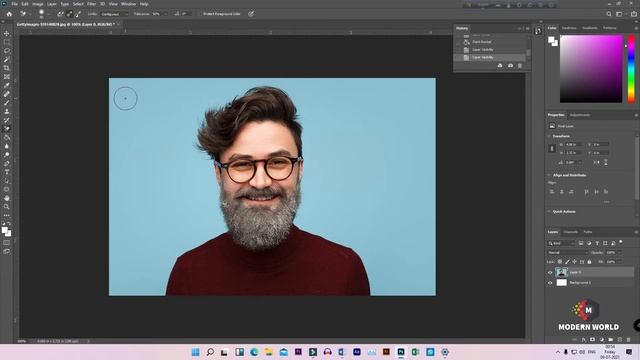Create new group folder in Layers panel
Viewport: 640px width, 360px height.
[x=611, y=340]
